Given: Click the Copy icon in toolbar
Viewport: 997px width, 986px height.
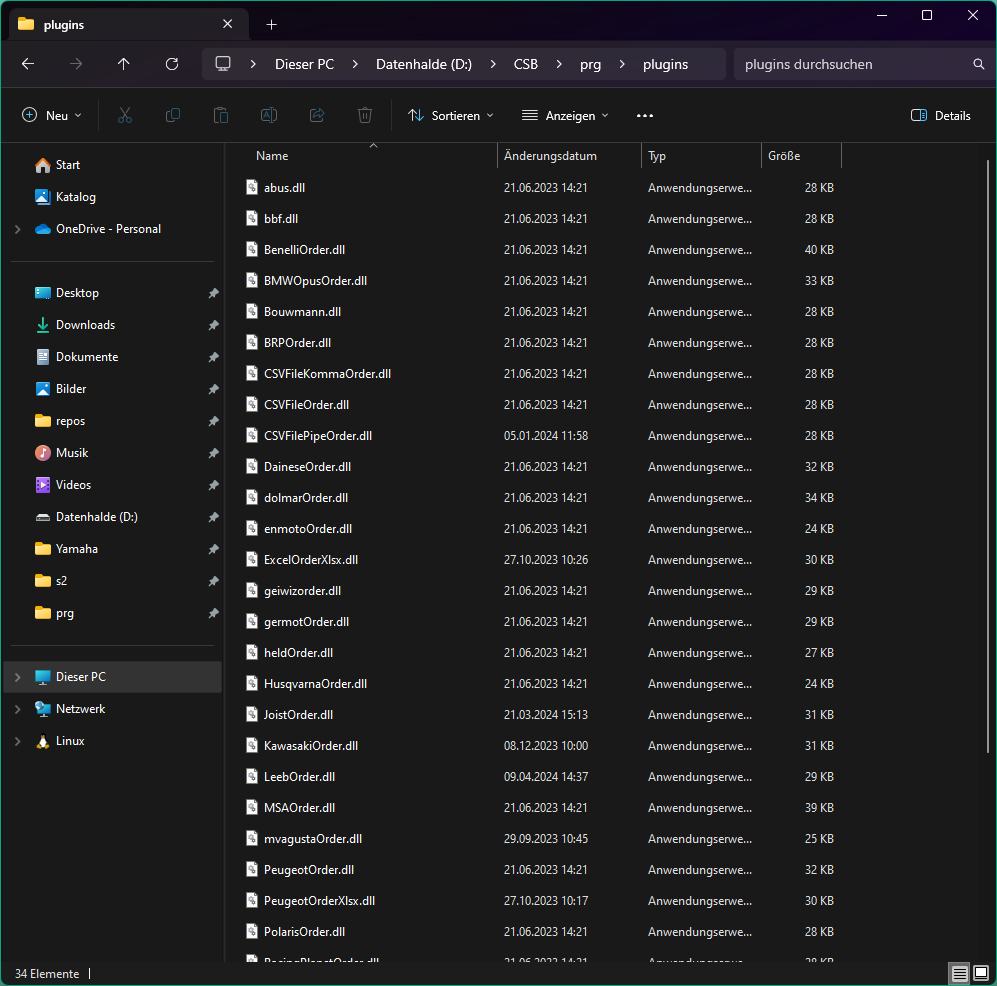Looking at the screenshot, I should [173, 115].
